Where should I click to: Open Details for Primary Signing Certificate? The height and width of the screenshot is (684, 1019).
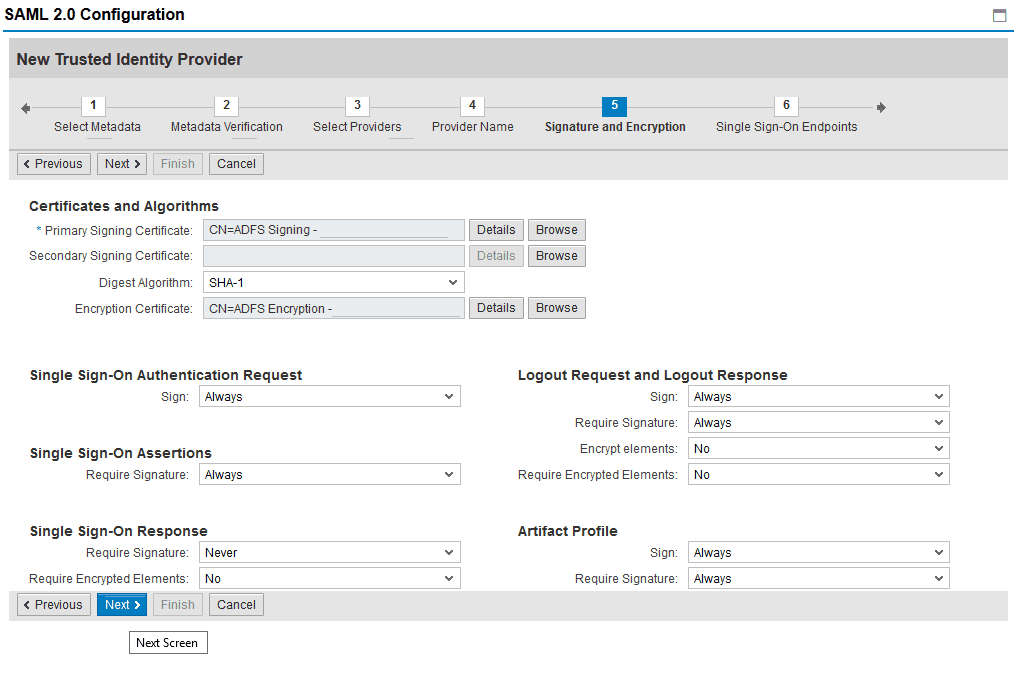click(x=496, y=230)
